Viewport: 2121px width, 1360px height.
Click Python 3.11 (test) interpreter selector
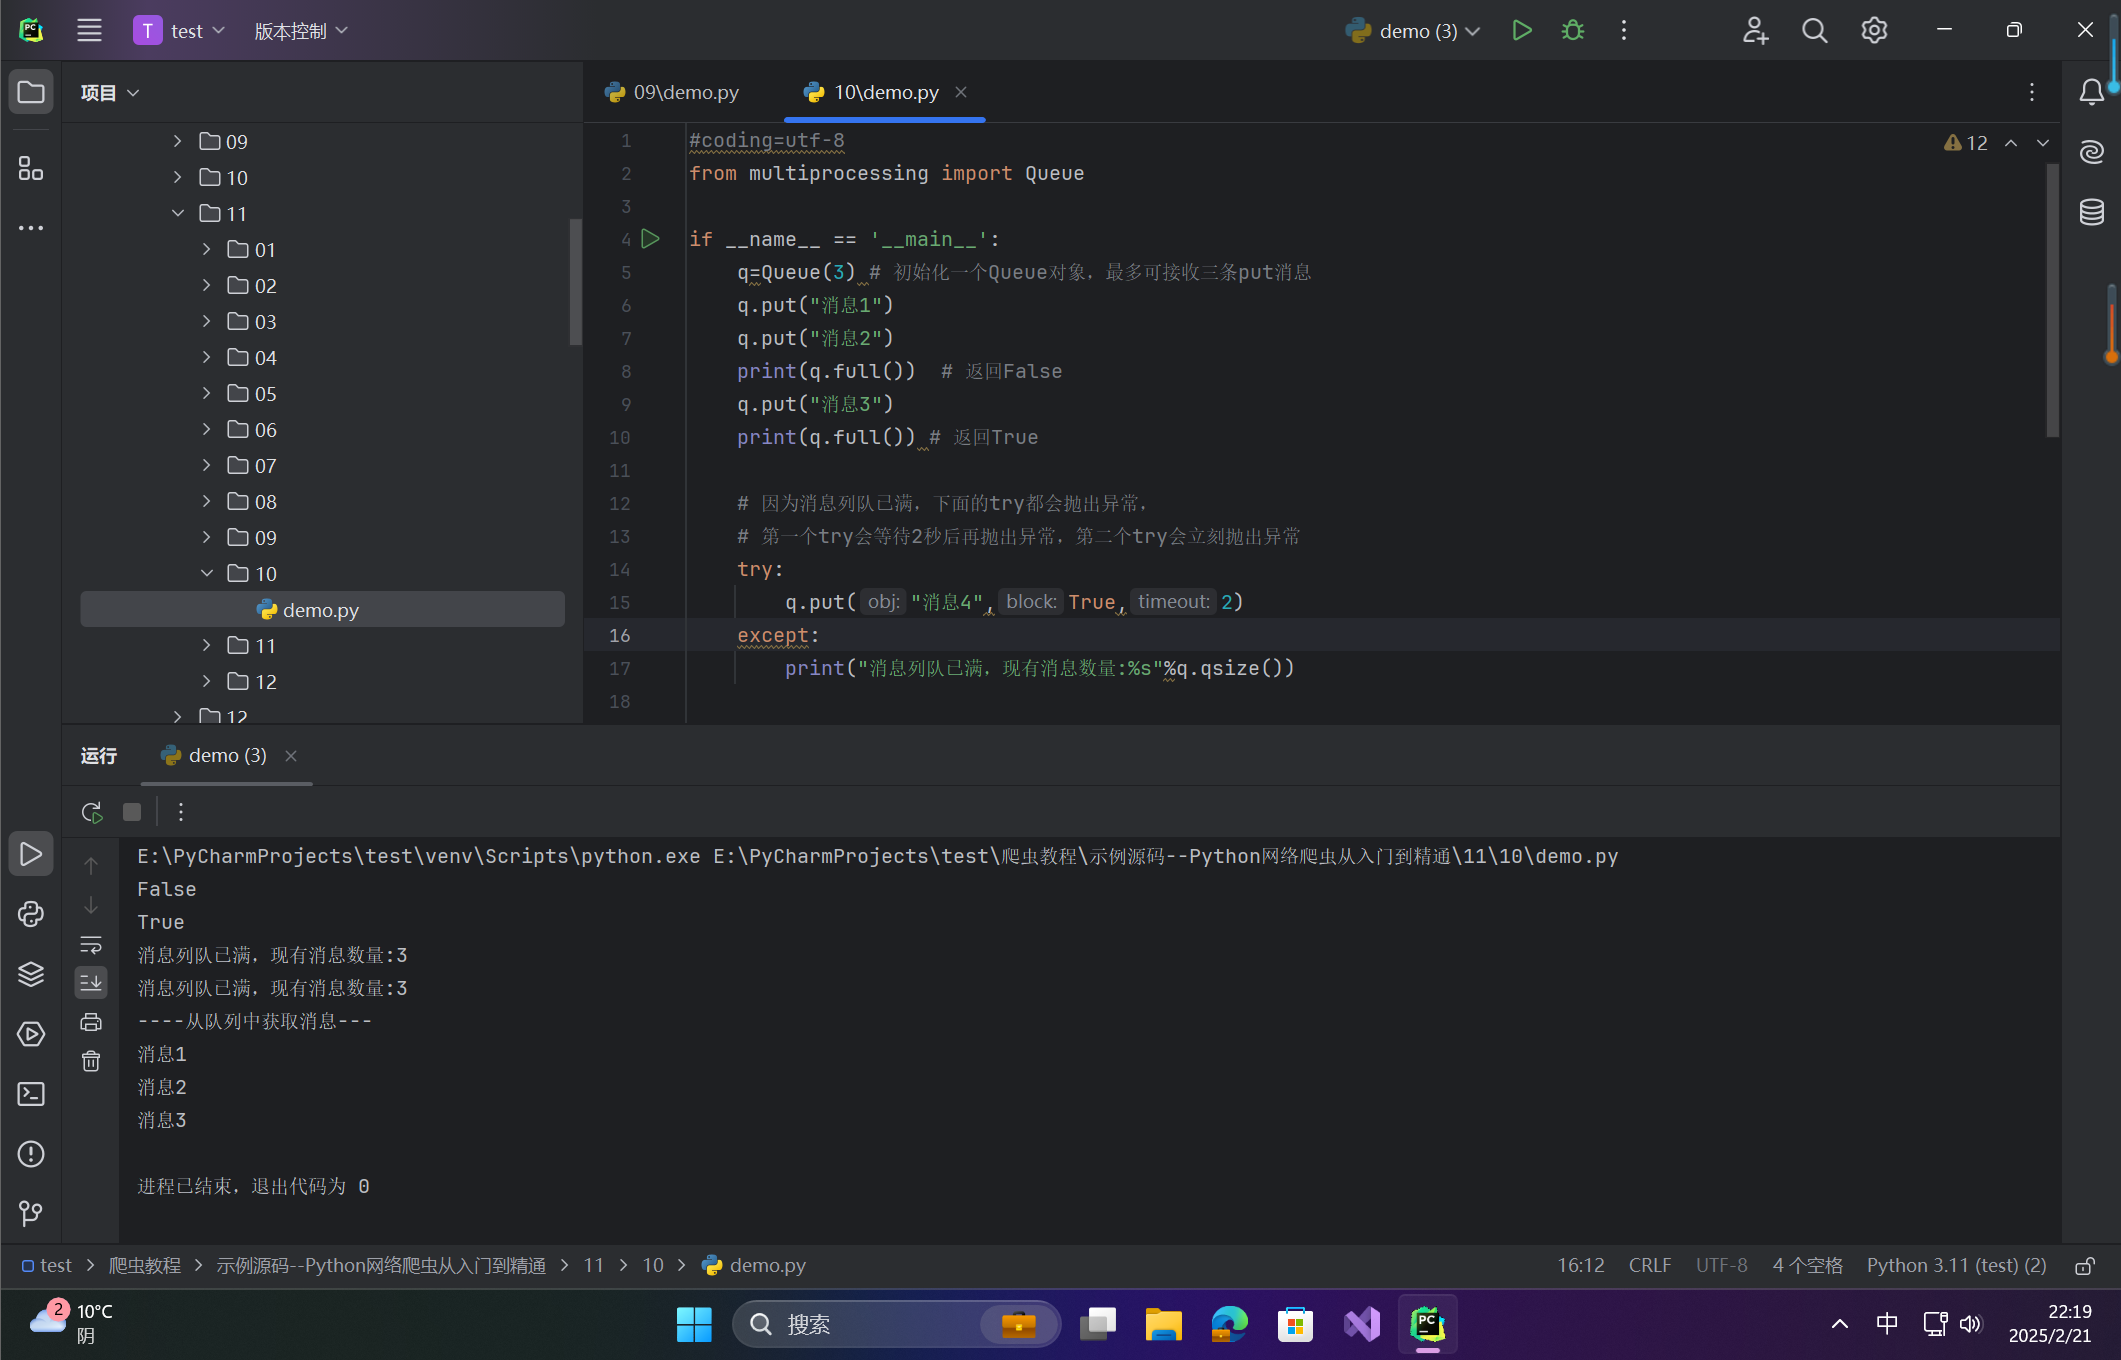click(1956, 1266)
